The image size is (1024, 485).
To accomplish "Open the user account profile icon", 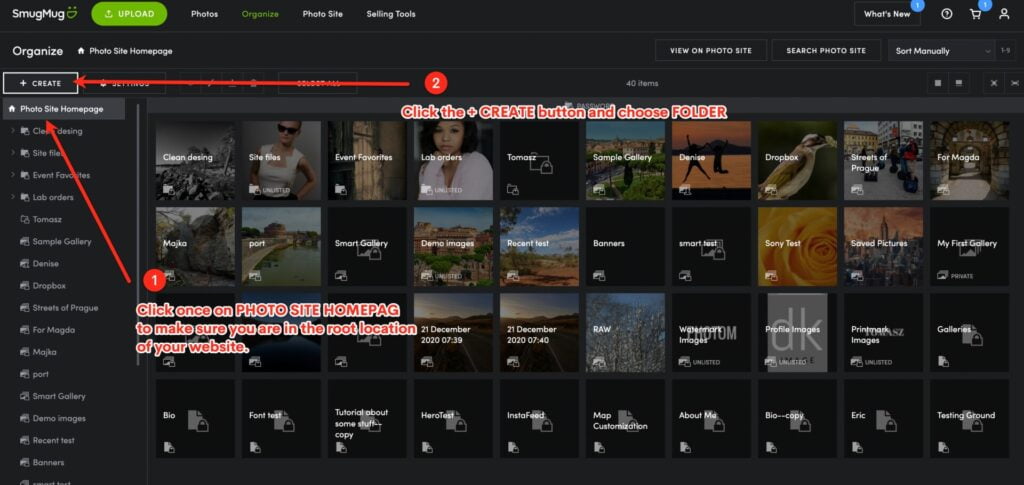I will pyautogui.click(x=1004, y=14).
